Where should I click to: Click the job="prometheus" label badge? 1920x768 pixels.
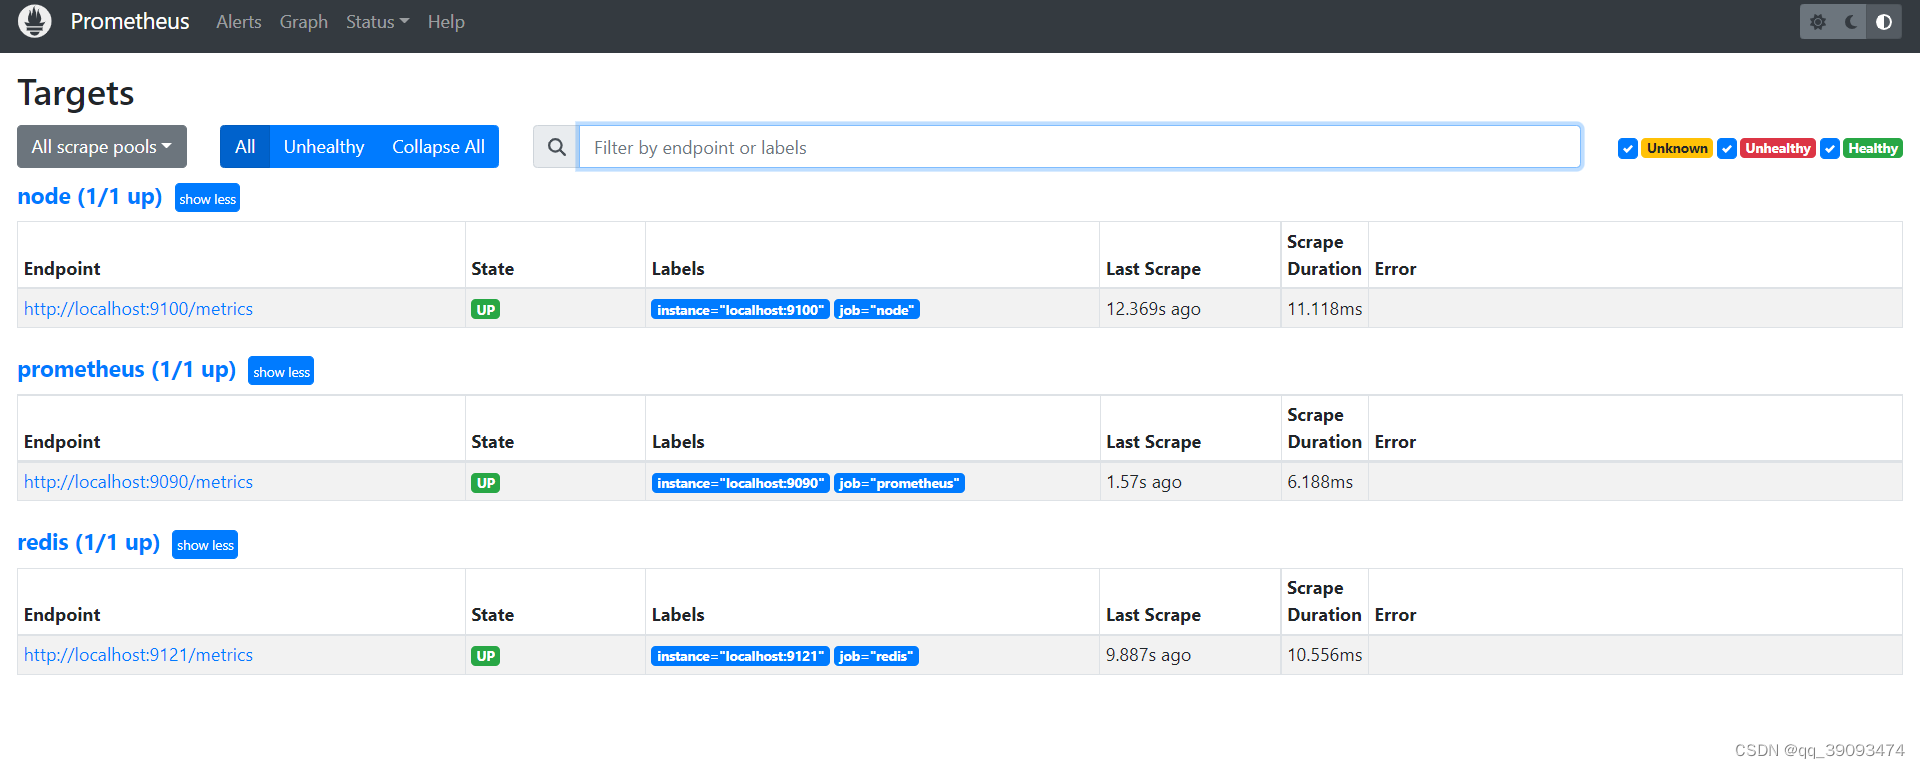899,483
